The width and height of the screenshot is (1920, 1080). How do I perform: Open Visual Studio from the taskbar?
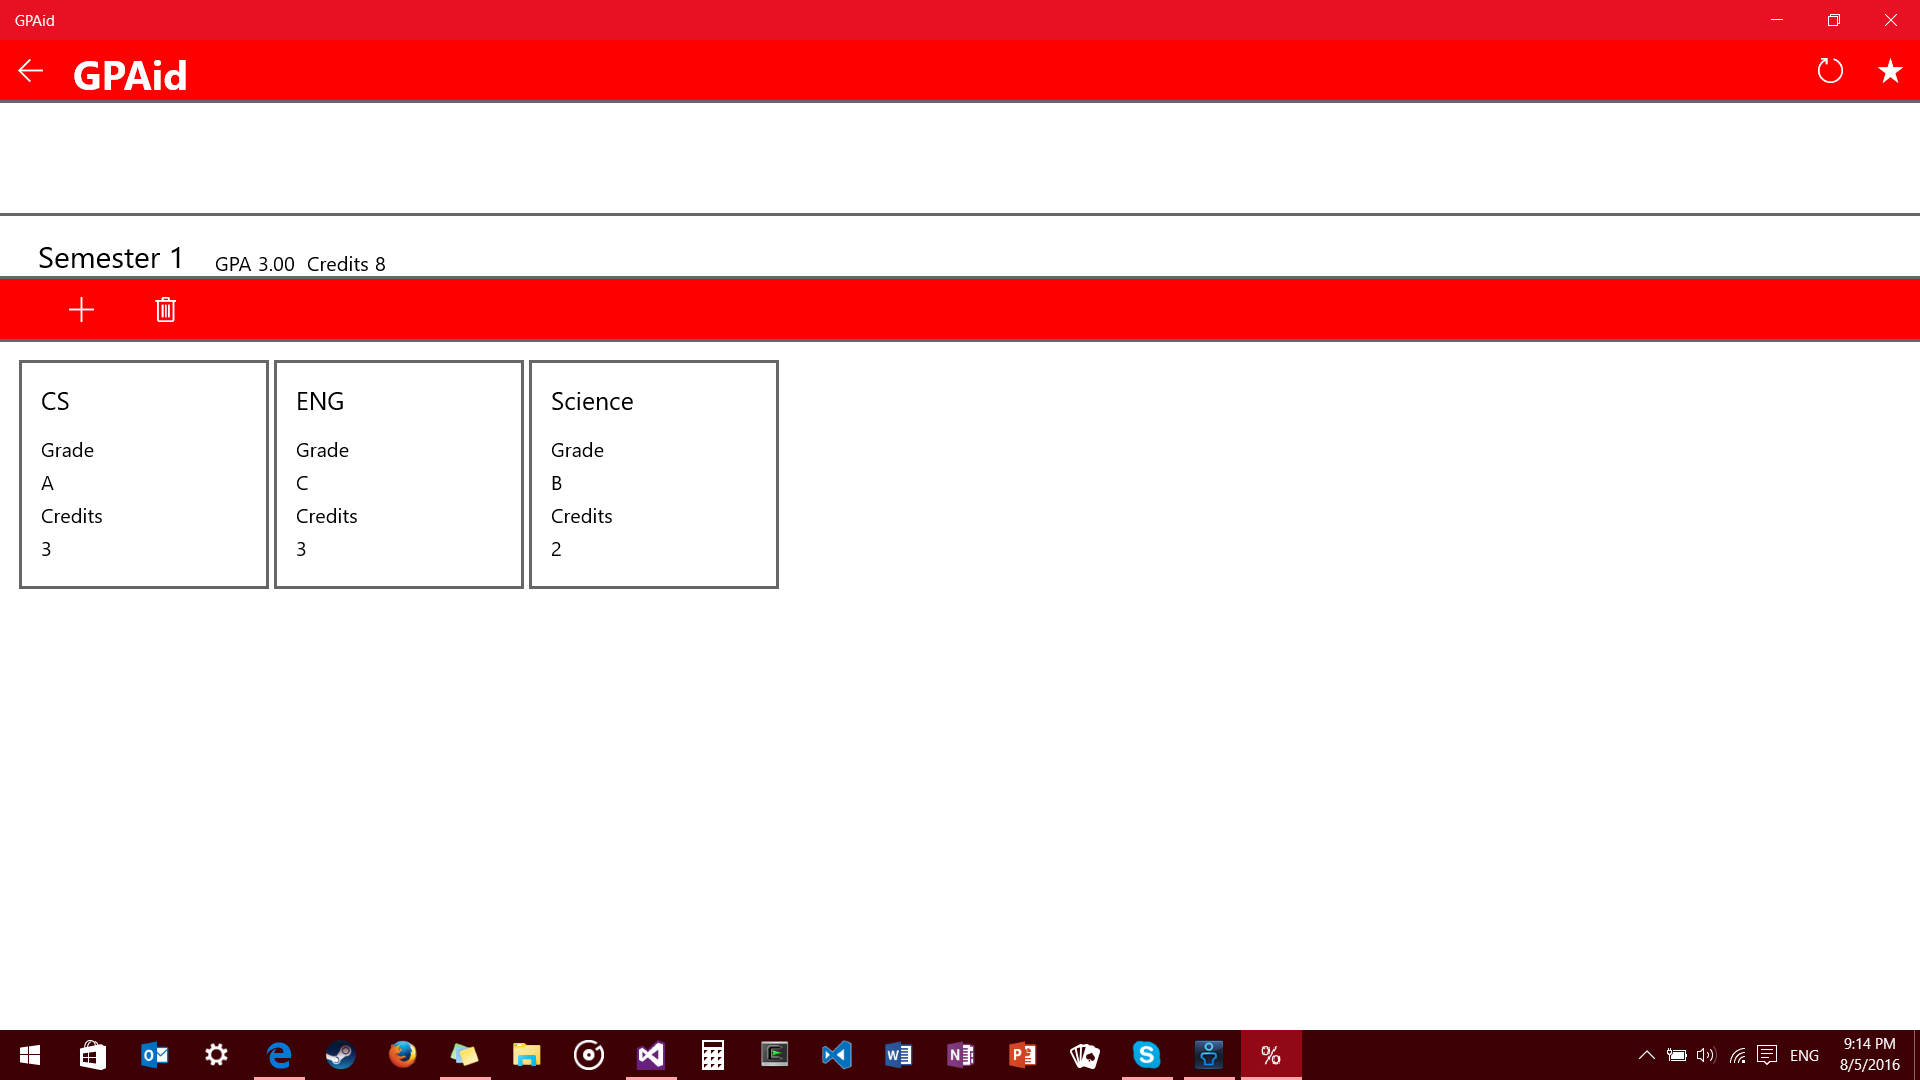click(651, 1055)
